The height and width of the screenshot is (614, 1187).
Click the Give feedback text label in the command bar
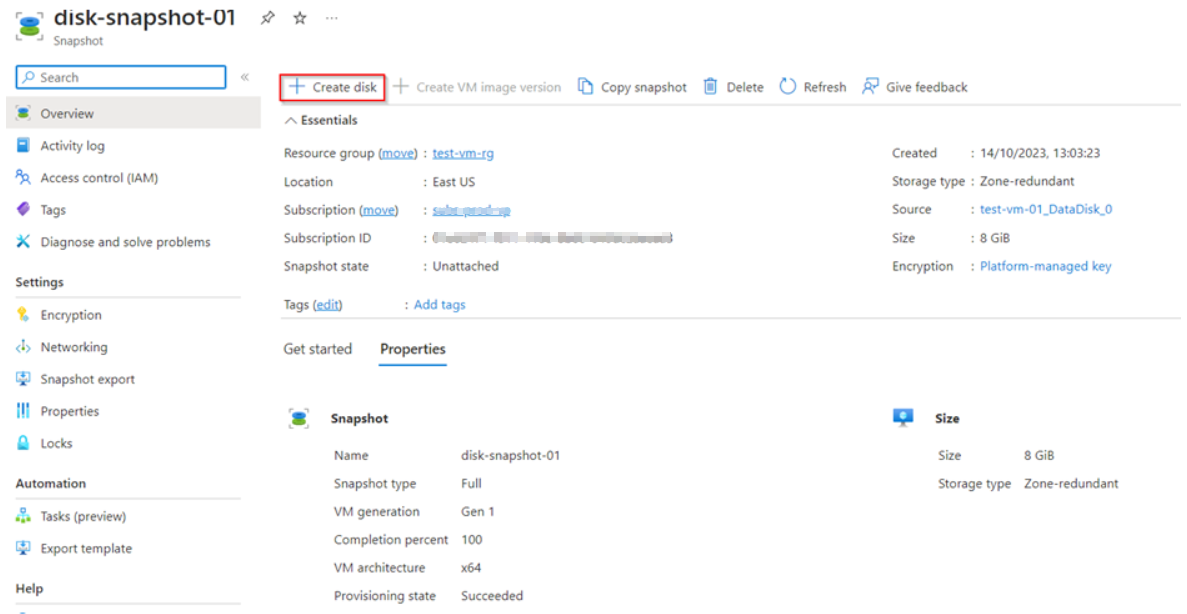pyautogui.click(x=927, y=87)
